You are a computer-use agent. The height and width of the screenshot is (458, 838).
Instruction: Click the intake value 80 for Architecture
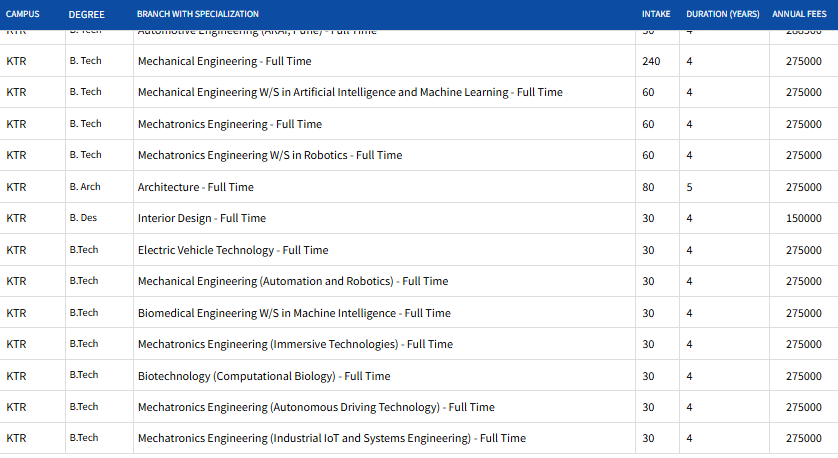(x=648, y=187)
